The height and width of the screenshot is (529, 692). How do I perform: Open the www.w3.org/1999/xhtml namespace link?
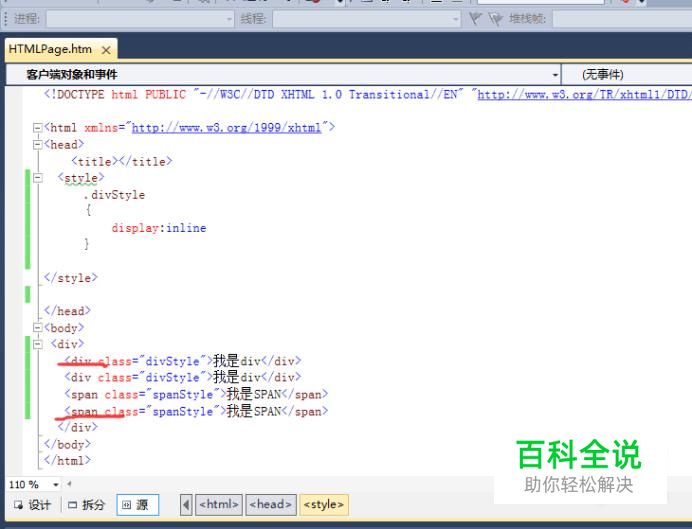(x=226, y=128)
